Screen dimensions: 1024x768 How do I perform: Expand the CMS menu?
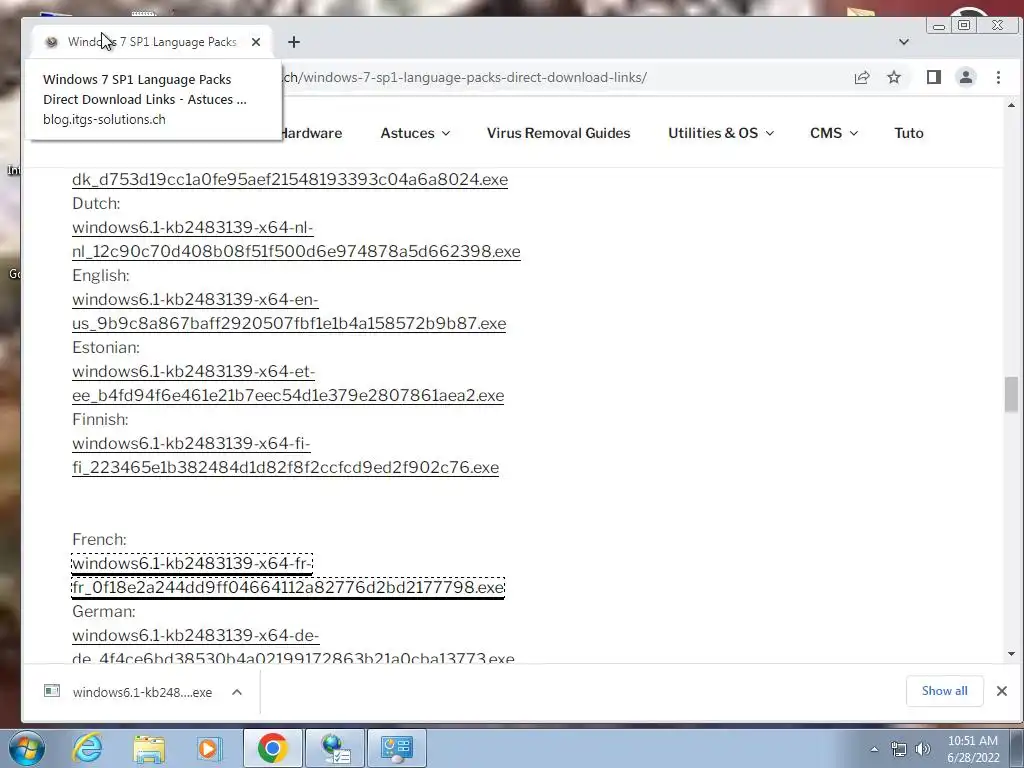point(834,133)
